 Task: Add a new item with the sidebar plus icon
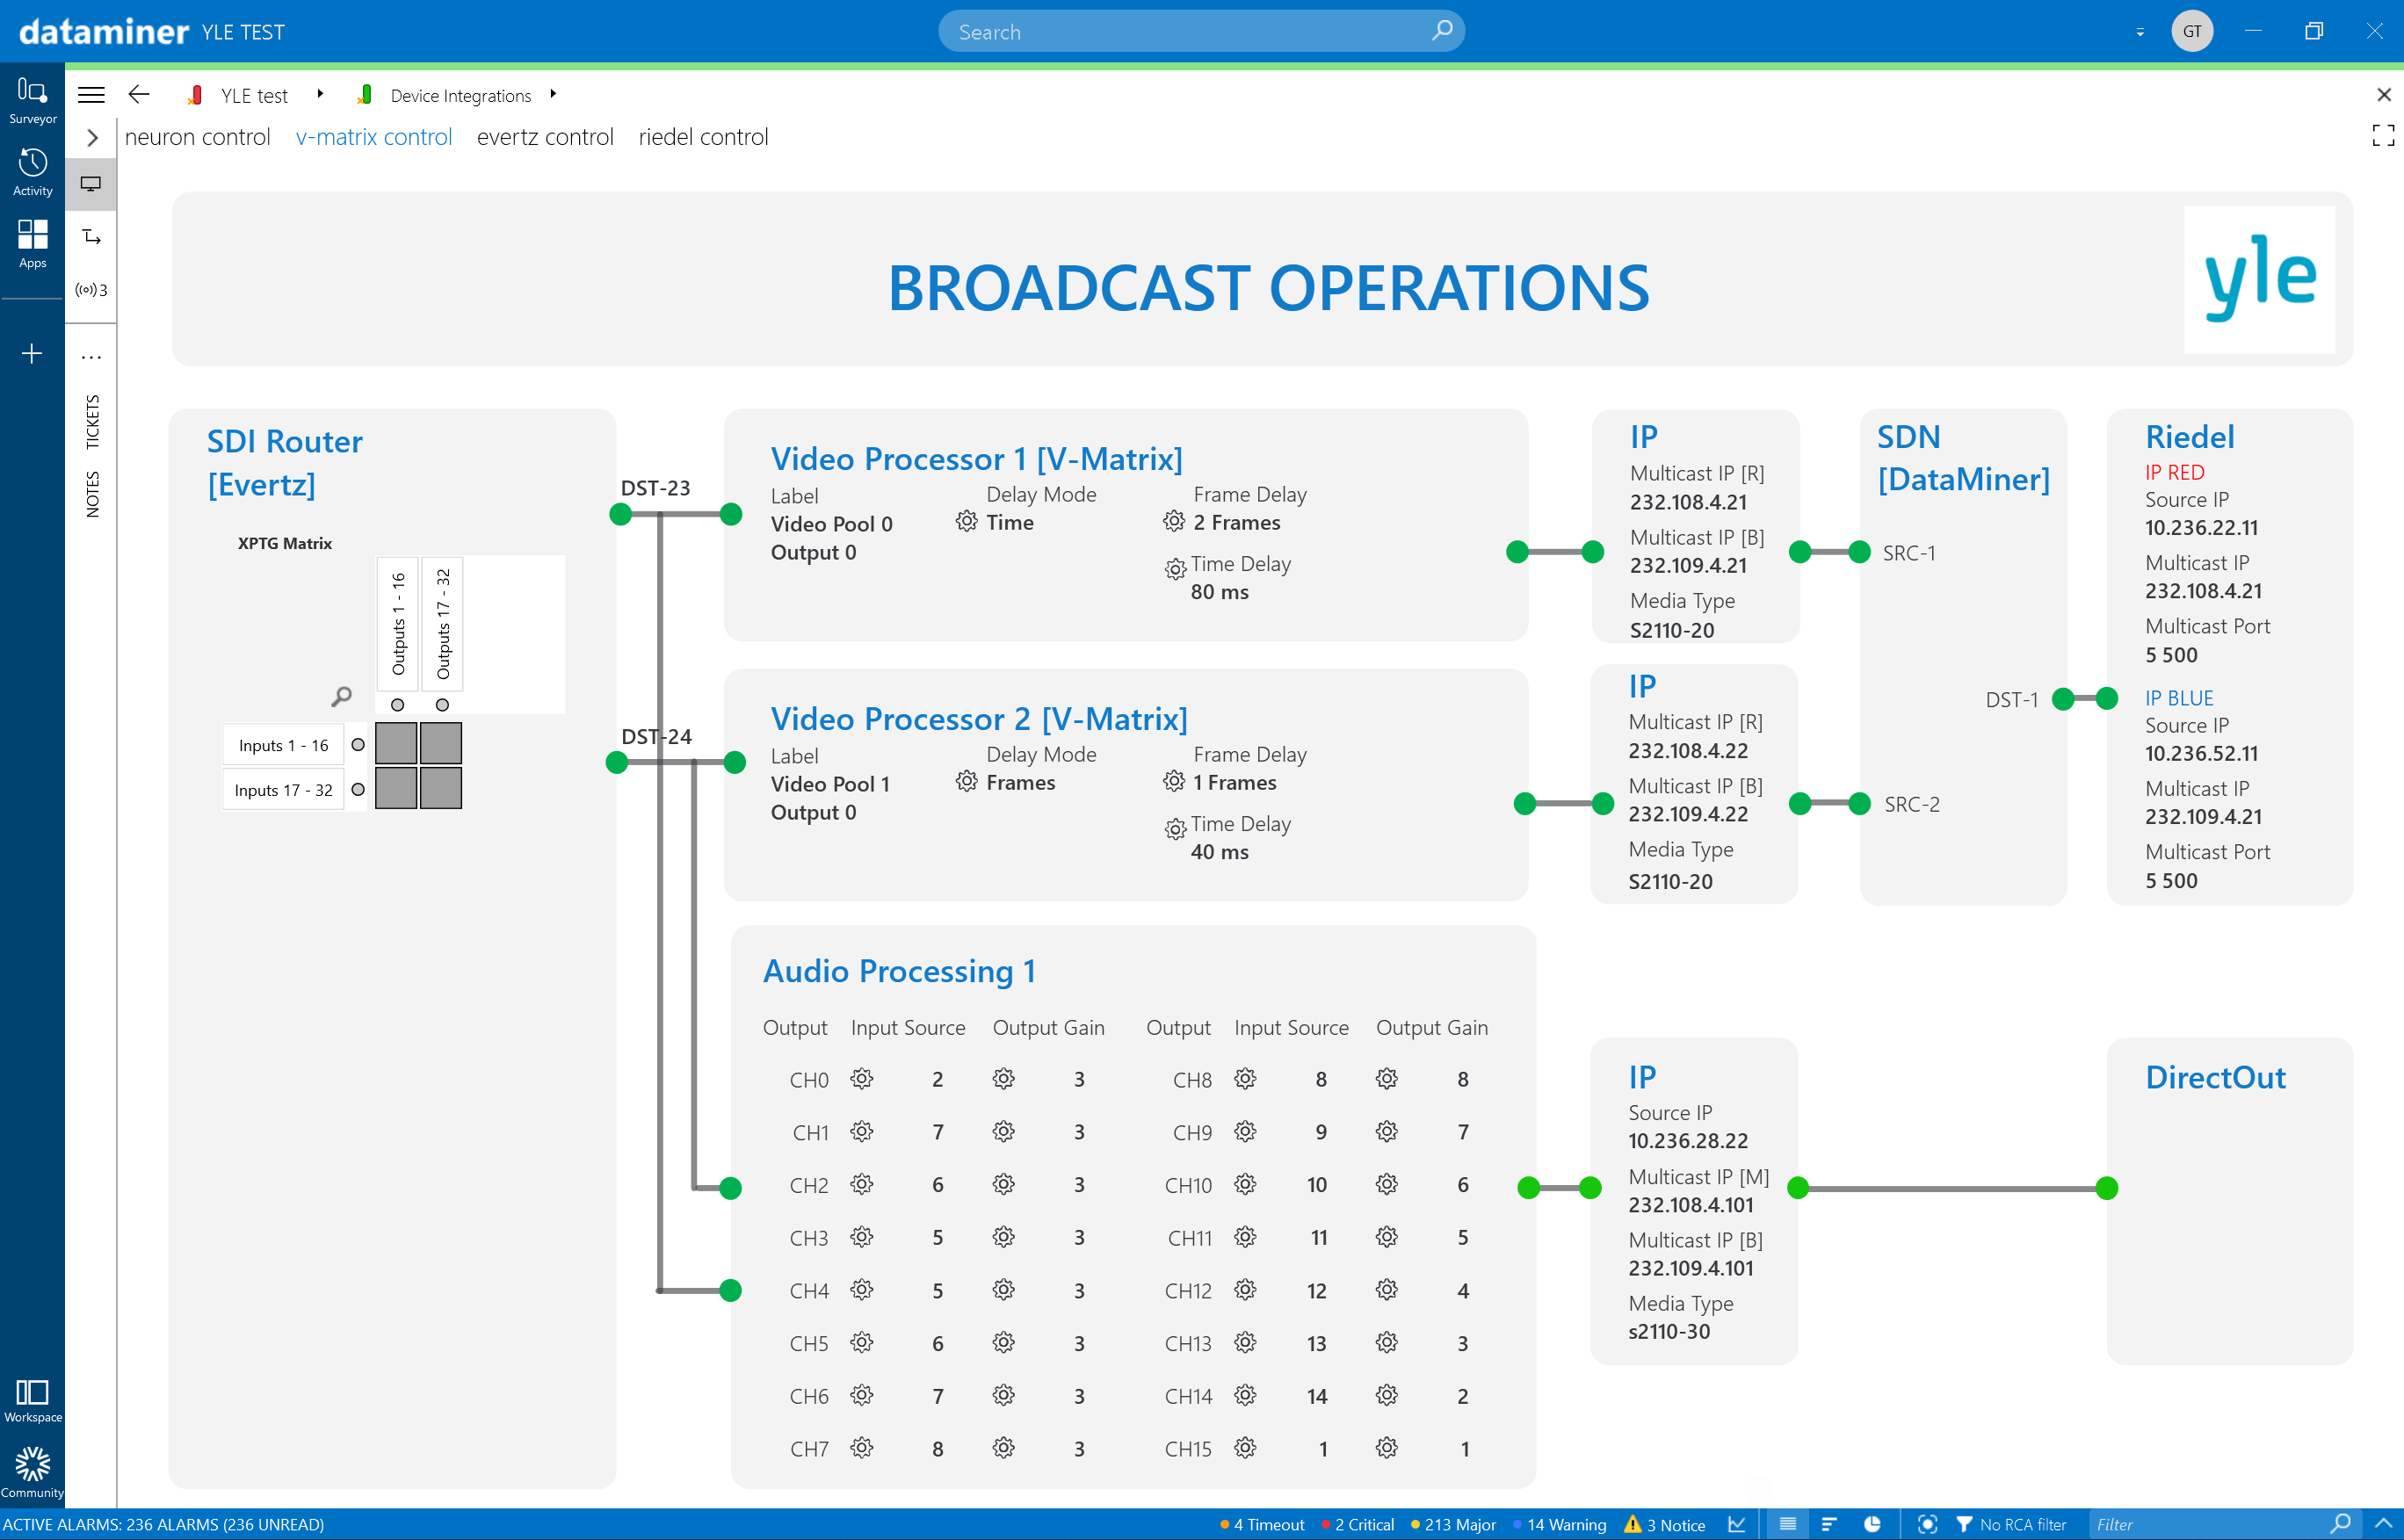click(32, 354)
